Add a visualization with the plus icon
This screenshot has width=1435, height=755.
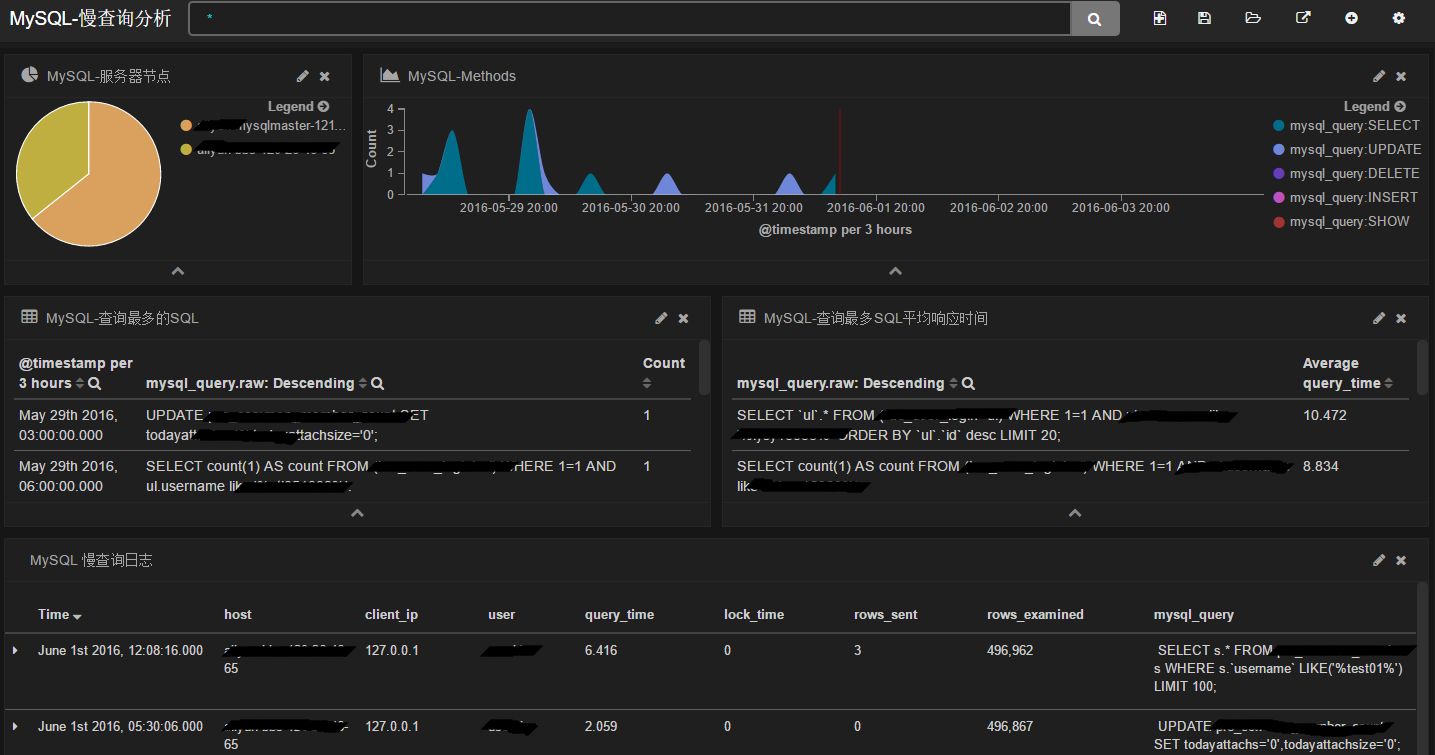[1351, 18]
